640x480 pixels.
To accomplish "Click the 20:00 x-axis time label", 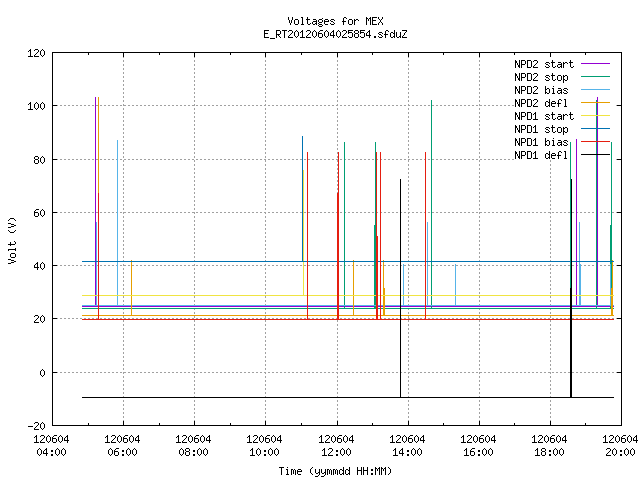I will [x=620, y=452].
